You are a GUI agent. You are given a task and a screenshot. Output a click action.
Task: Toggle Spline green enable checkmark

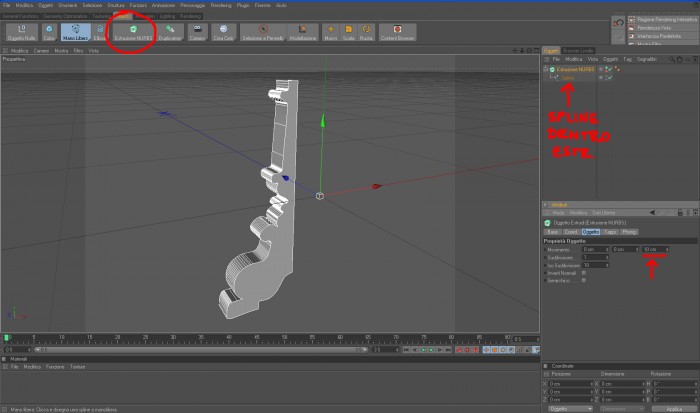[609, 77]
